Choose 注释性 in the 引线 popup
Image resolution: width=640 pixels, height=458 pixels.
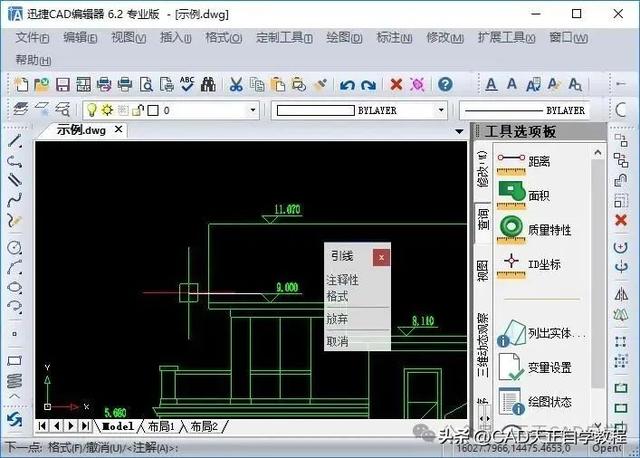point(342,280)
